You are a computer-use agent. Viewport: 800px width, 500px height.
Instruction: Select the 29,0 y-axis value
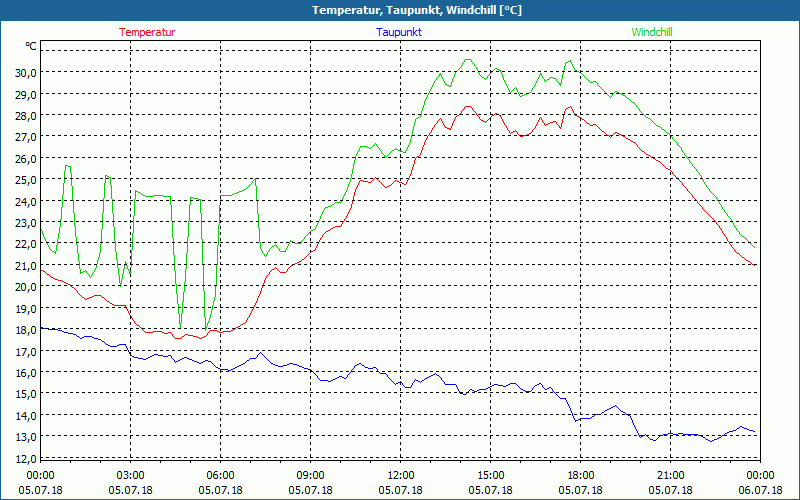click(26, 94)
